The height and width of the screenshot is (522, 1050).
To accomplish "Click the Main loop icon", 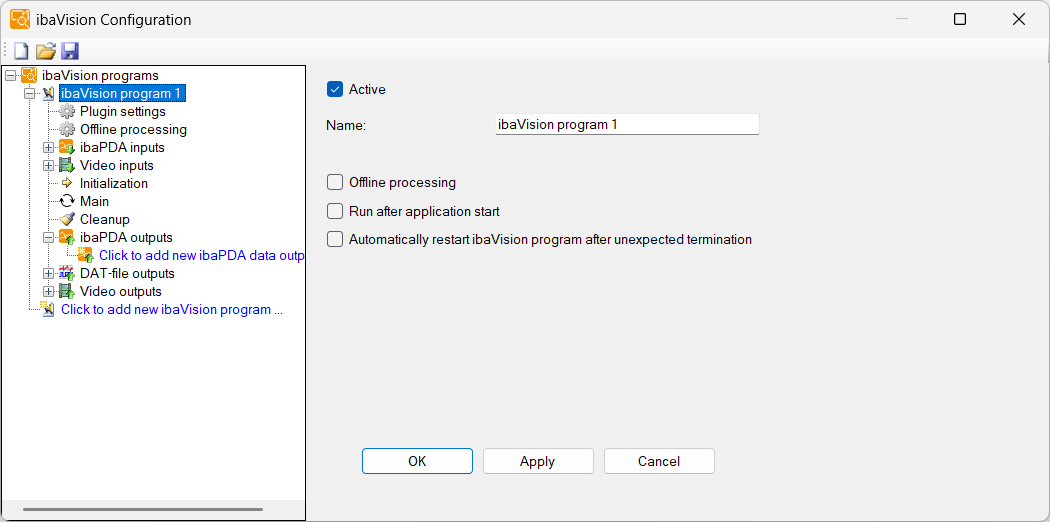I will click(67, 201).
